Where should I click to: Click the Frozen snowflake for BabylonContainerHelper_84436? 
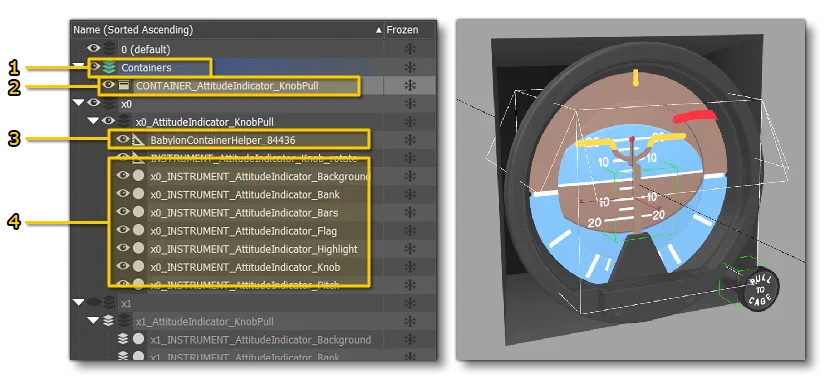(410, 140)
